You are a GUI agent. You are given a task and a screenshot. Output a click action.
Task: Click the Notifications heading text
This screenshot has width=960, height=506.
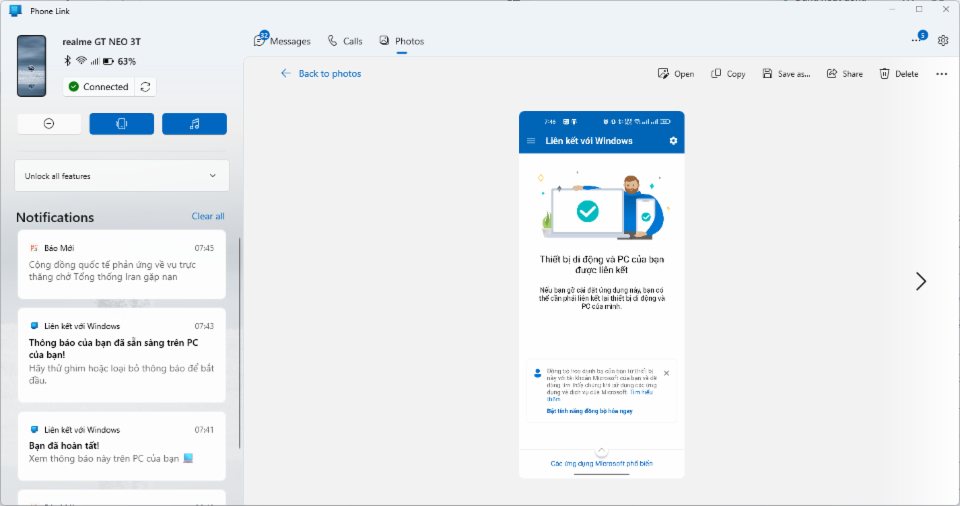tap(55, 217)
